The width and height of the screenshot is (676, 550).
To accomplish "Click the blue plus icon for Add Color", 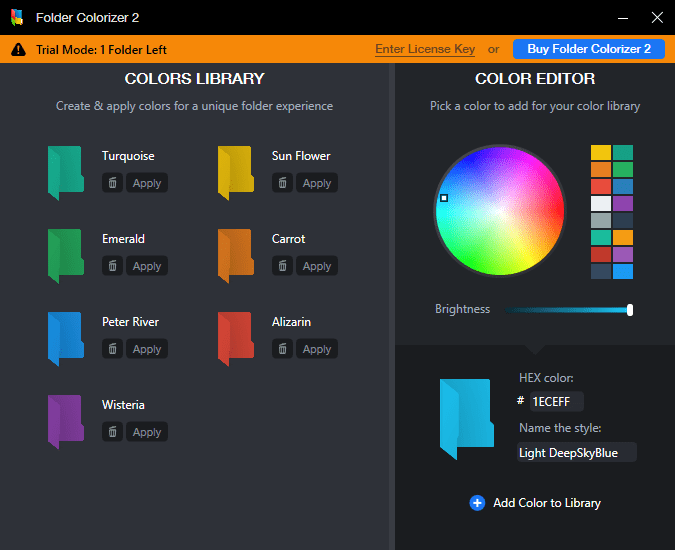I will 477,503.
